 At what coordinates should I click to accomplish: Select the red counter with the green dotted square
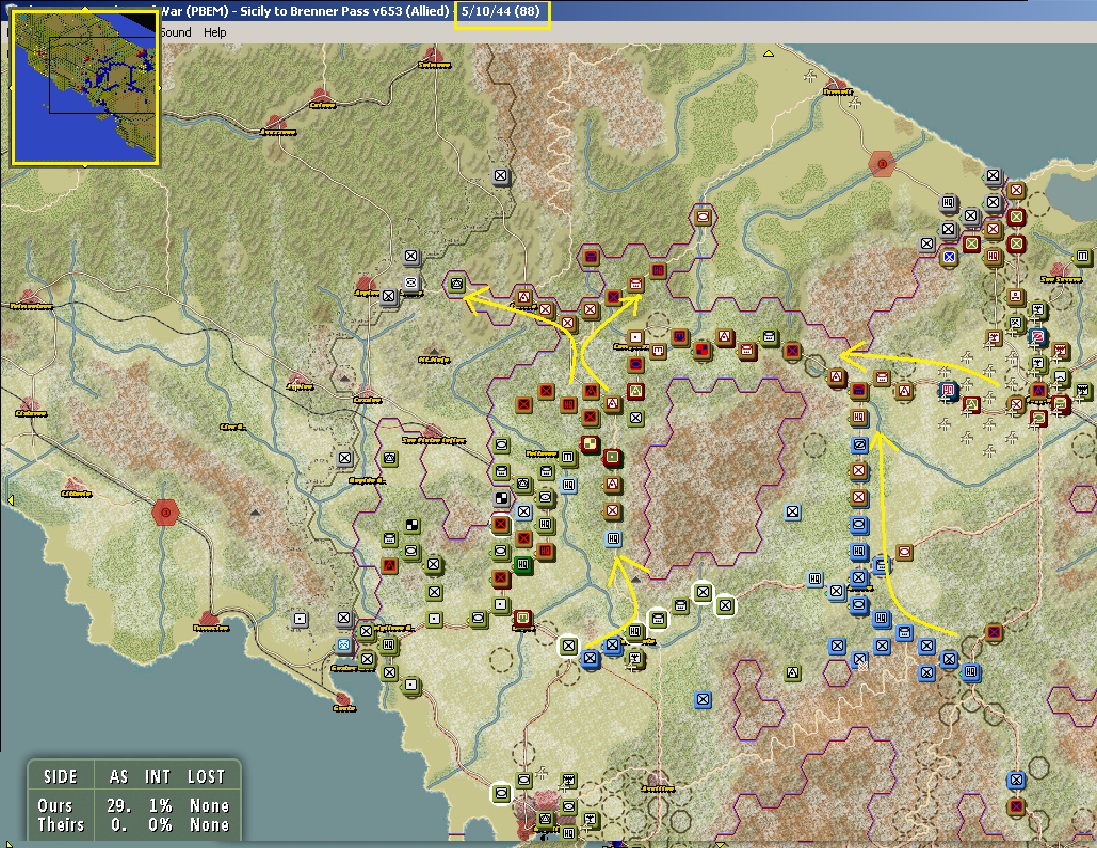tap(613, 457)
